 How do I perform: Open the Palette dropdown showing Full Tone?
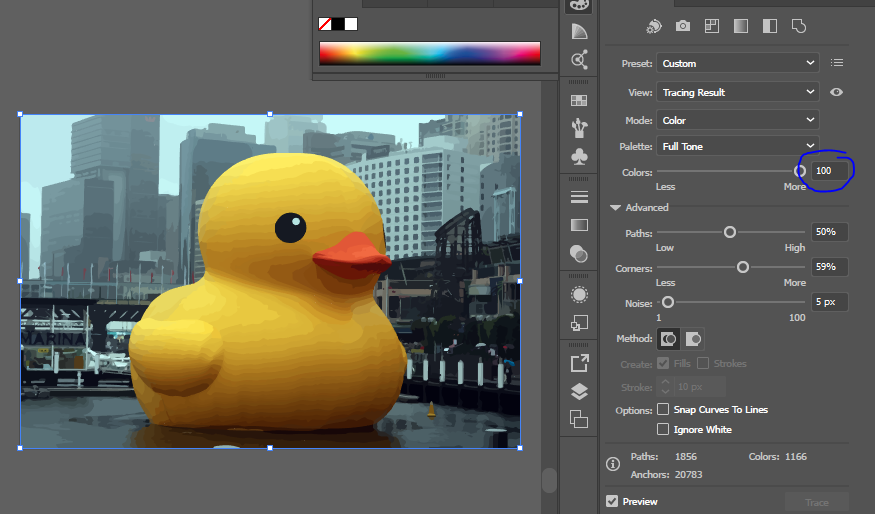click(x=738, y=146)
